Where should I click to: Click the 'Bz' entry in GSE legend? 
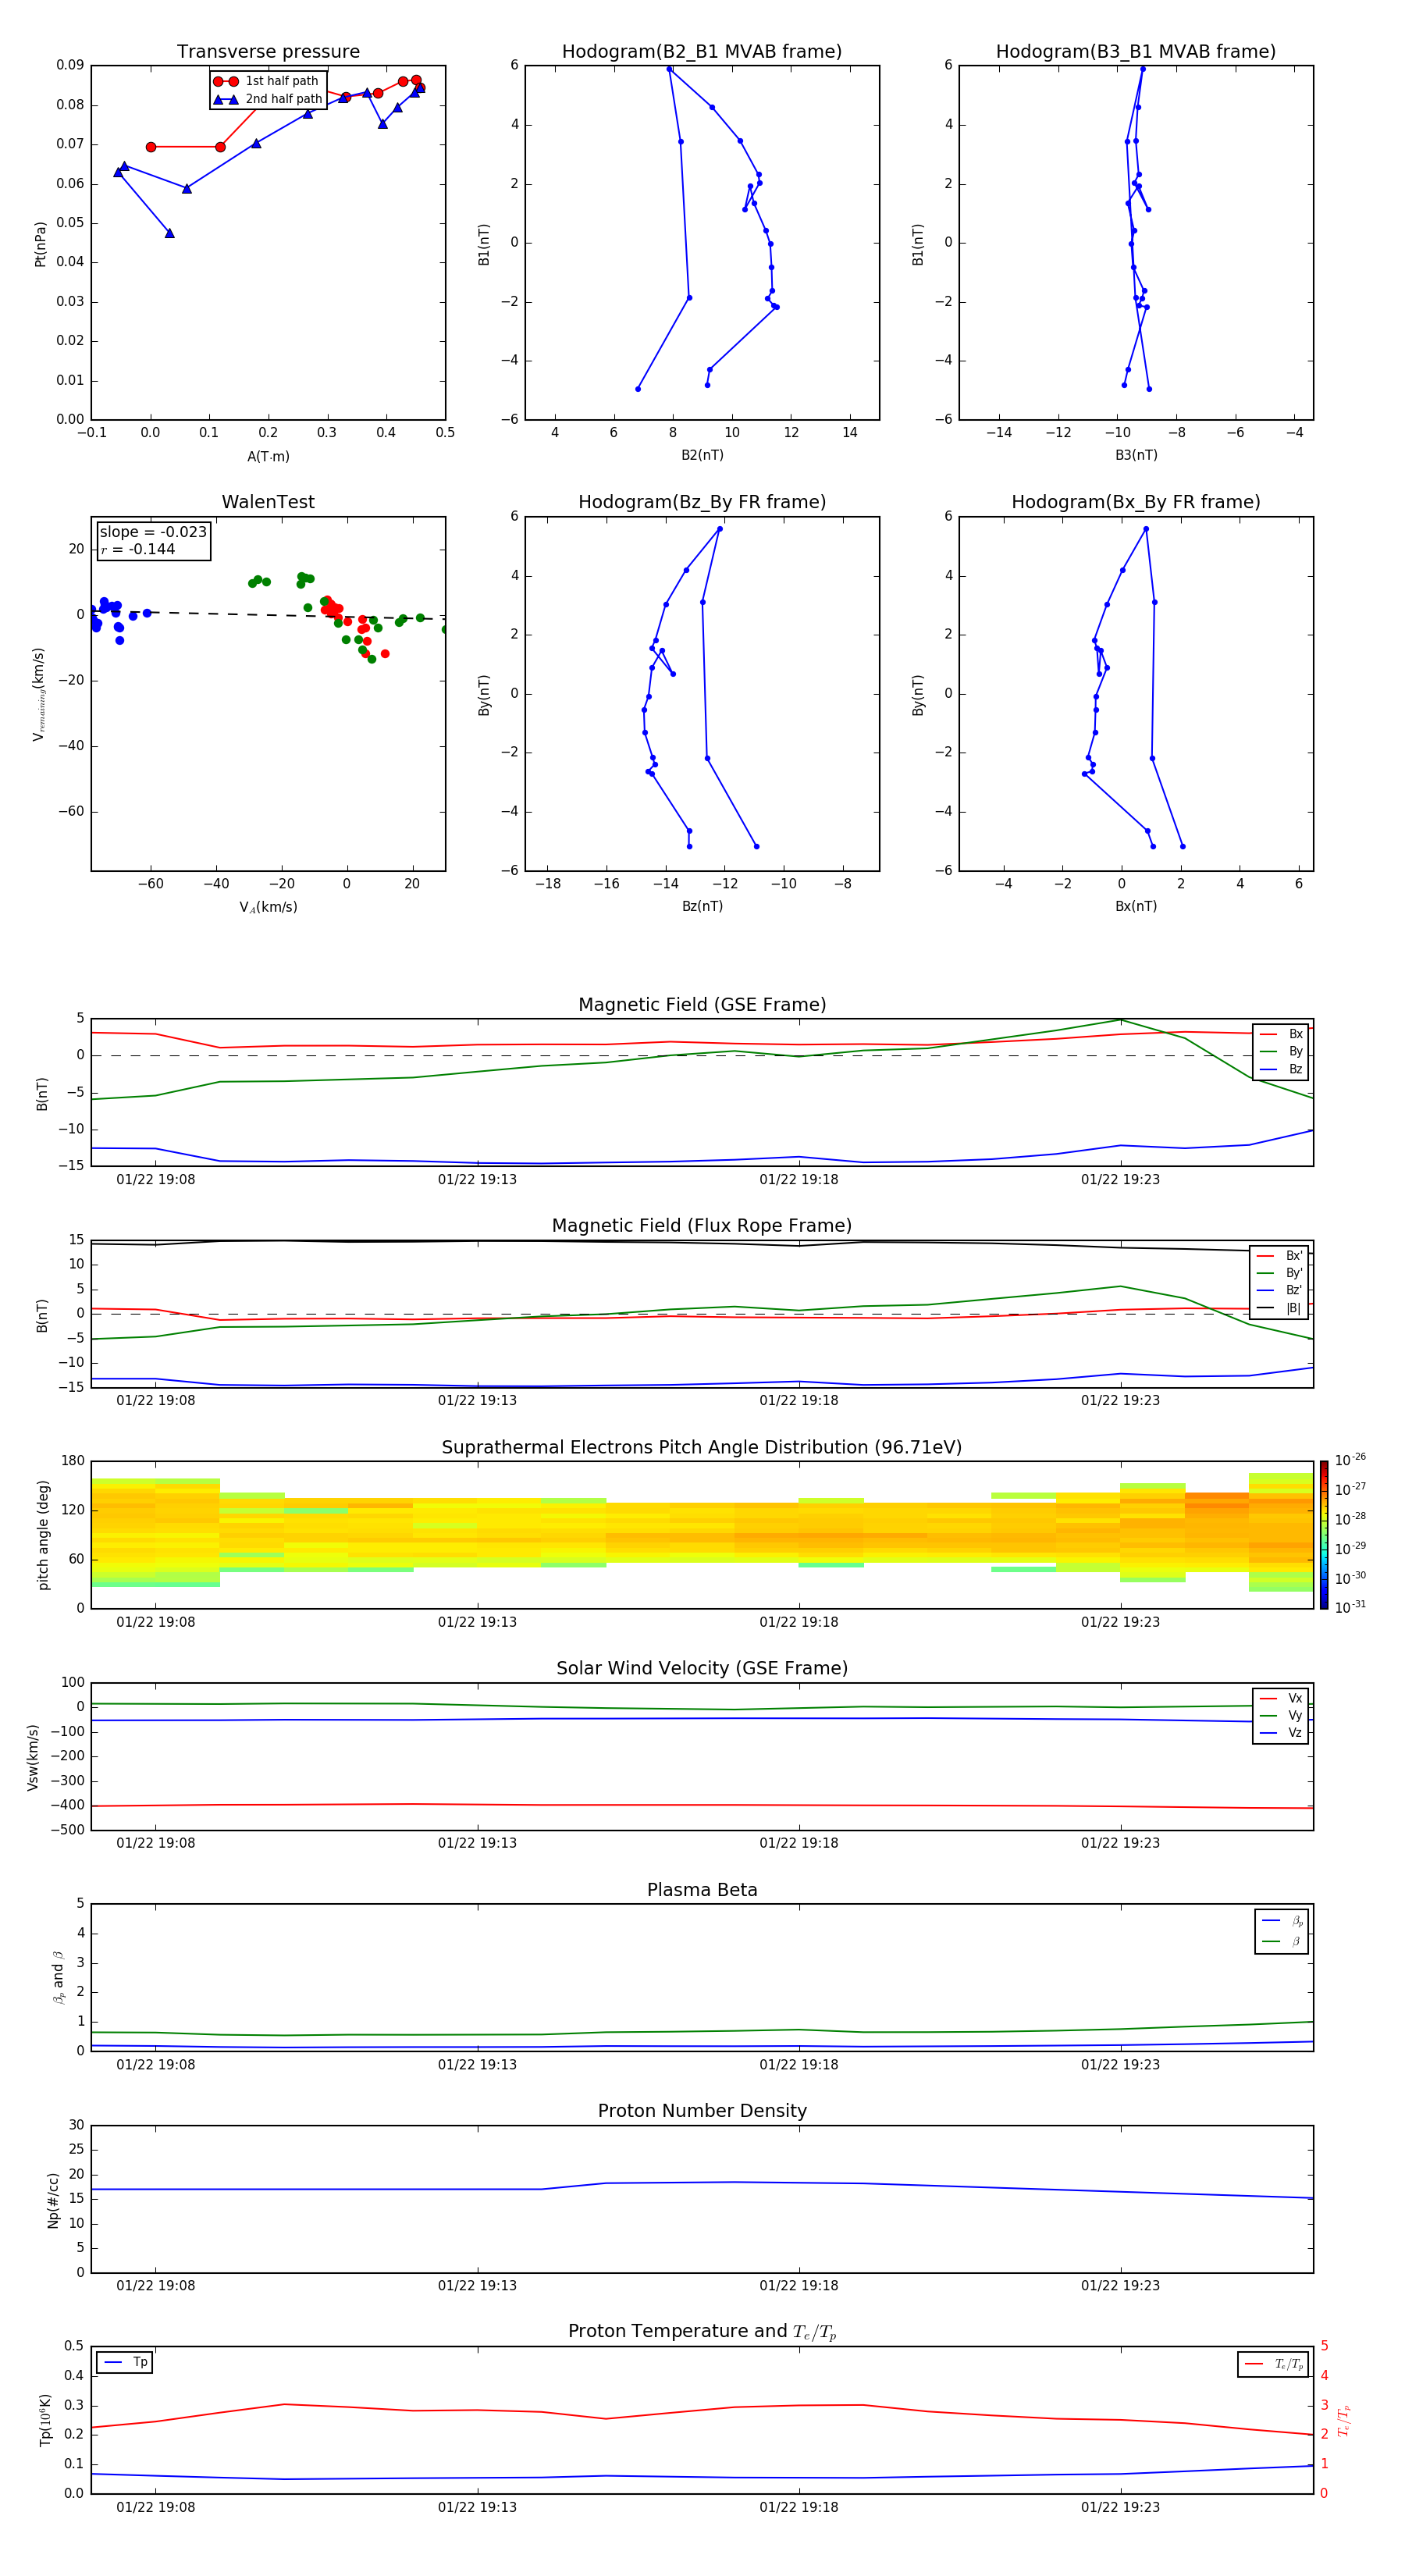click(1282, 1069)
